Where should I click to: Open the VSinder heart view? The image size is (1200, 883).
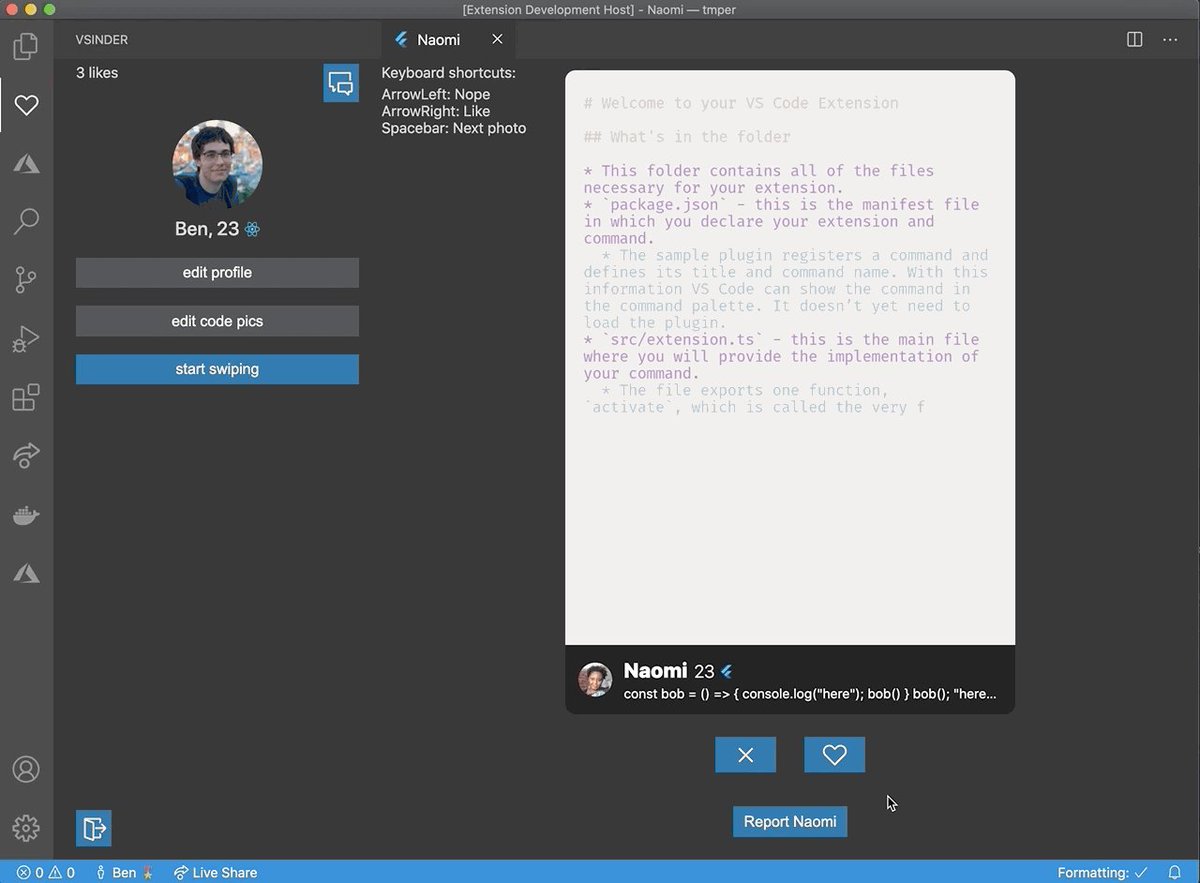pyautogui.click(x=26, y=105)
